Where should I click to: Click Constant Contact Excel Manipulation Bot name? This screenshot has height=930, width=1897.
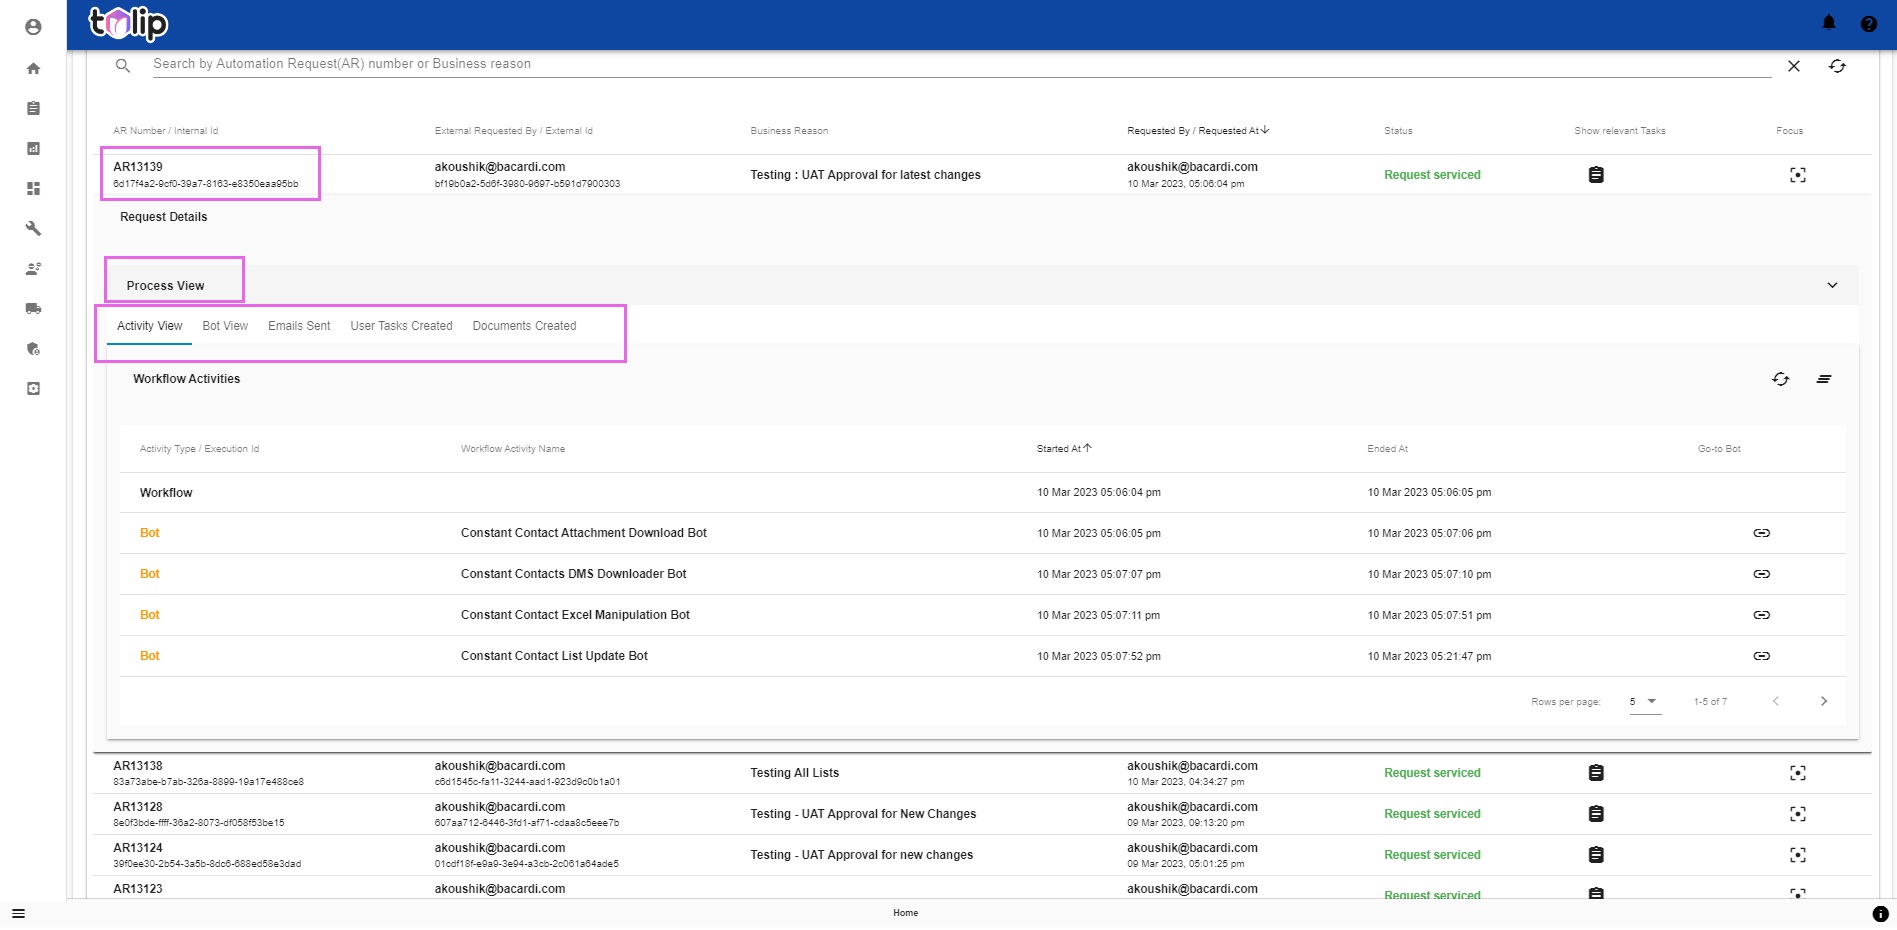point(575,615)
